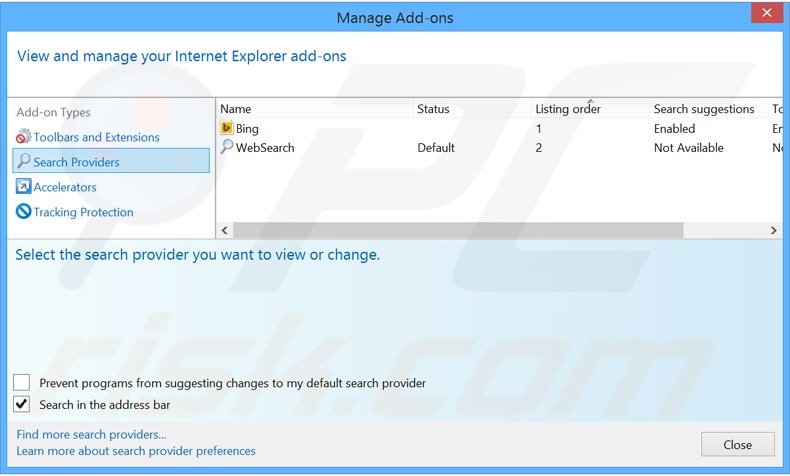Open Tracking Protection add-on type

coord(83,212)
